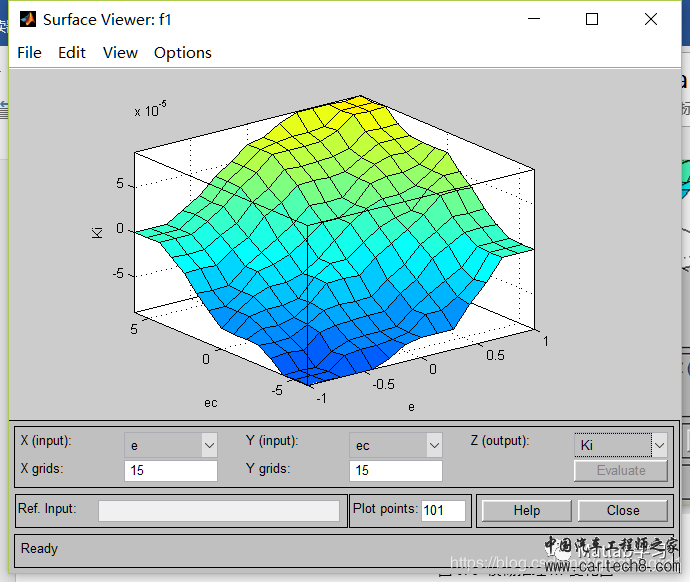Screen dimensions: 690x582
Task: Open the View menu
Action: click(120, 53)
